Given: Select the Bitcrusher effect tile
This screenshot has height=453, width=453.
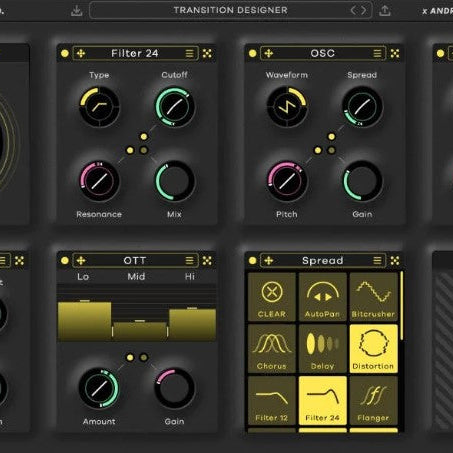Looking at the screenshot, I should coord(373,297).
